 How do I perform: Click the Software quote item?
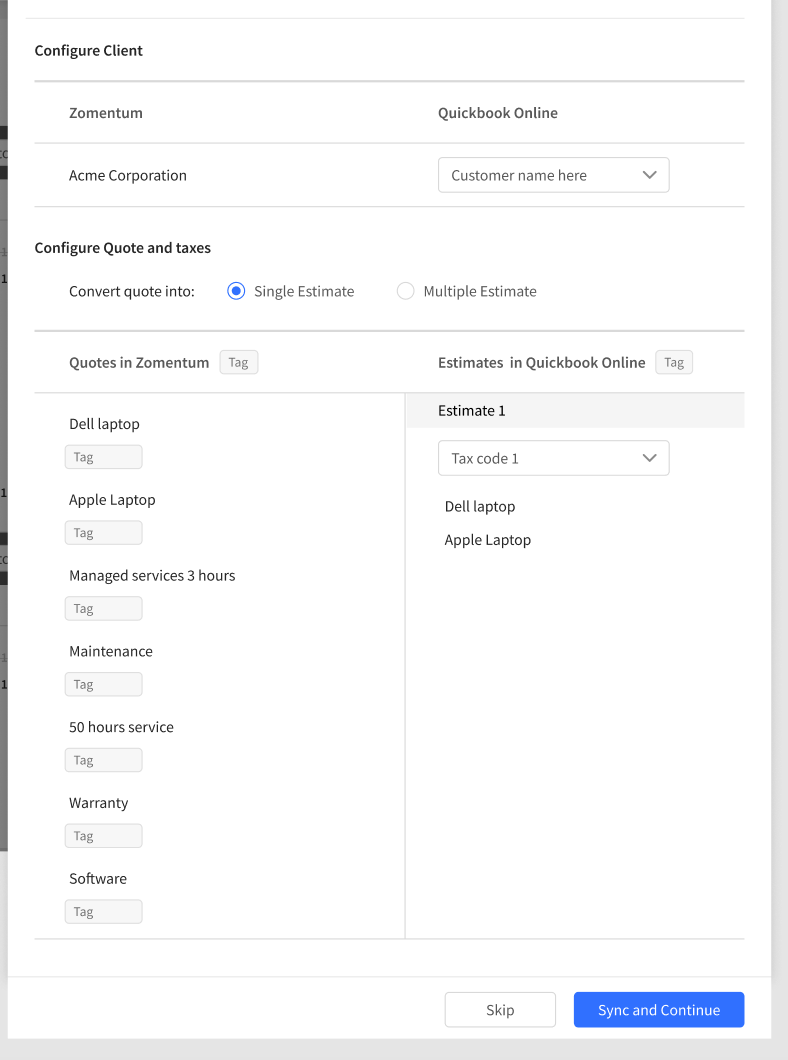(98, 879)
